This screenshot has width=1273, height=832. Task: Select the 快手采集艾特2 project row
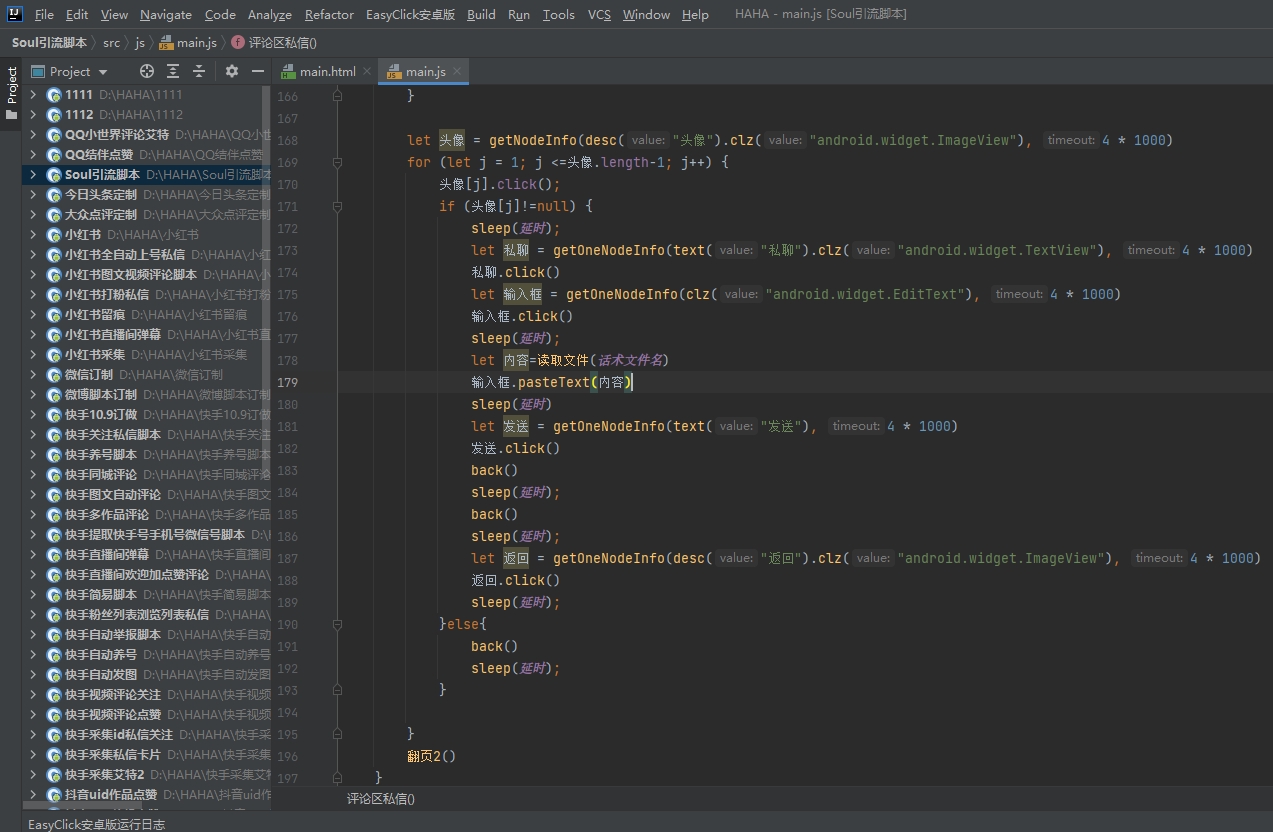[x=146, y=775]
